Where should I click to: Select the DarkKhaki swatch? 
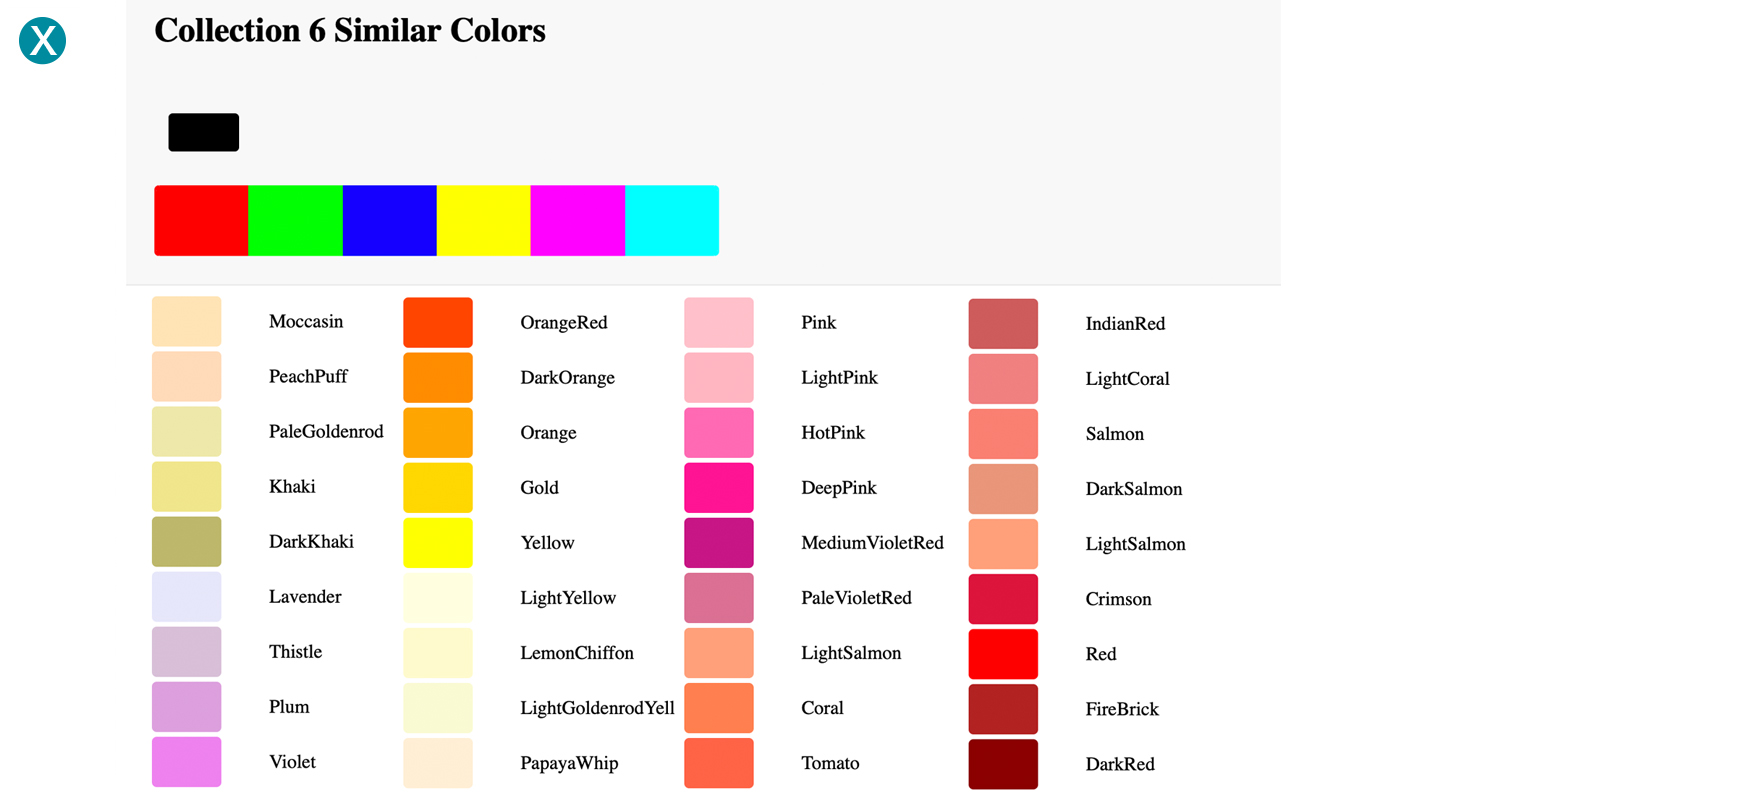click(187, 541)
